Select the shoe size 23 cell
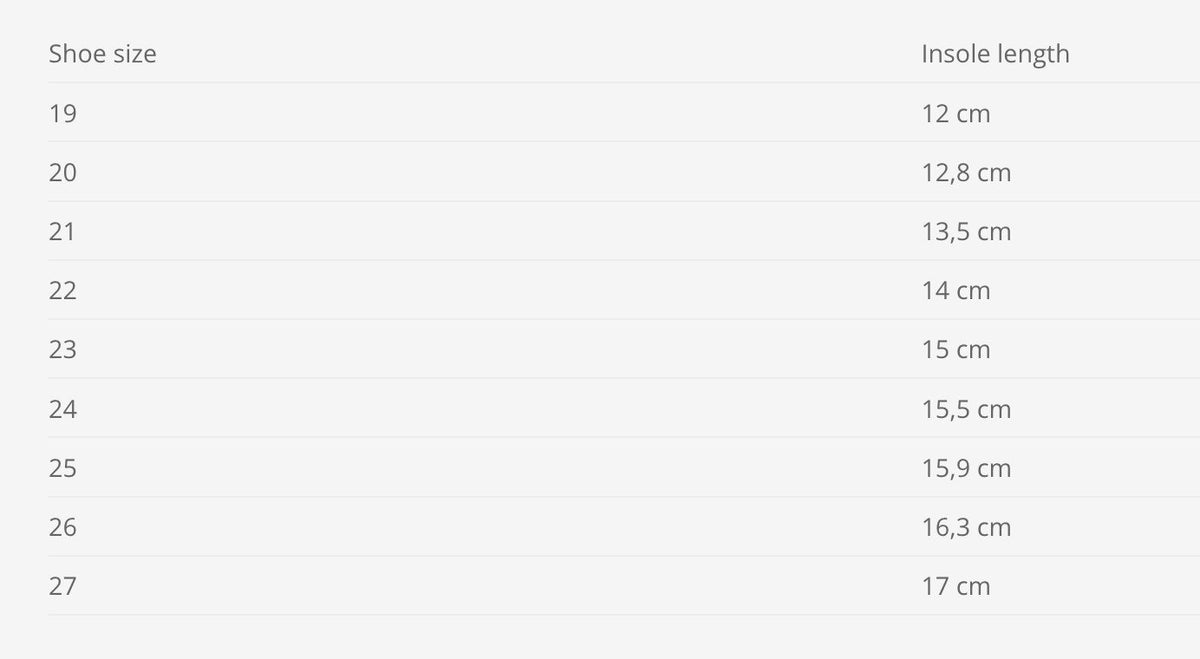The width and height of the screenshot is (1200, 659). (x=63, y=349)
